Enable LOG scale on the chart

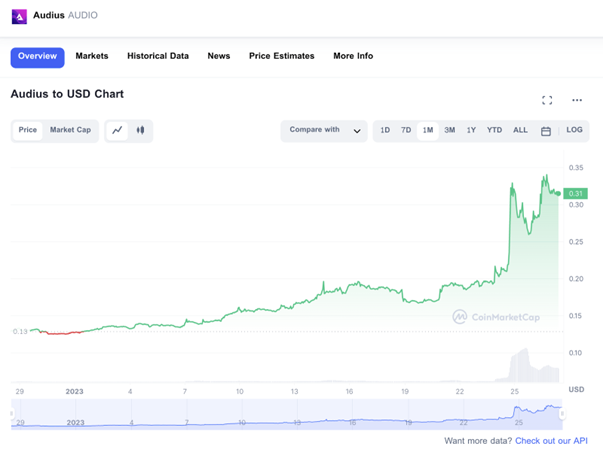point(574,131)
